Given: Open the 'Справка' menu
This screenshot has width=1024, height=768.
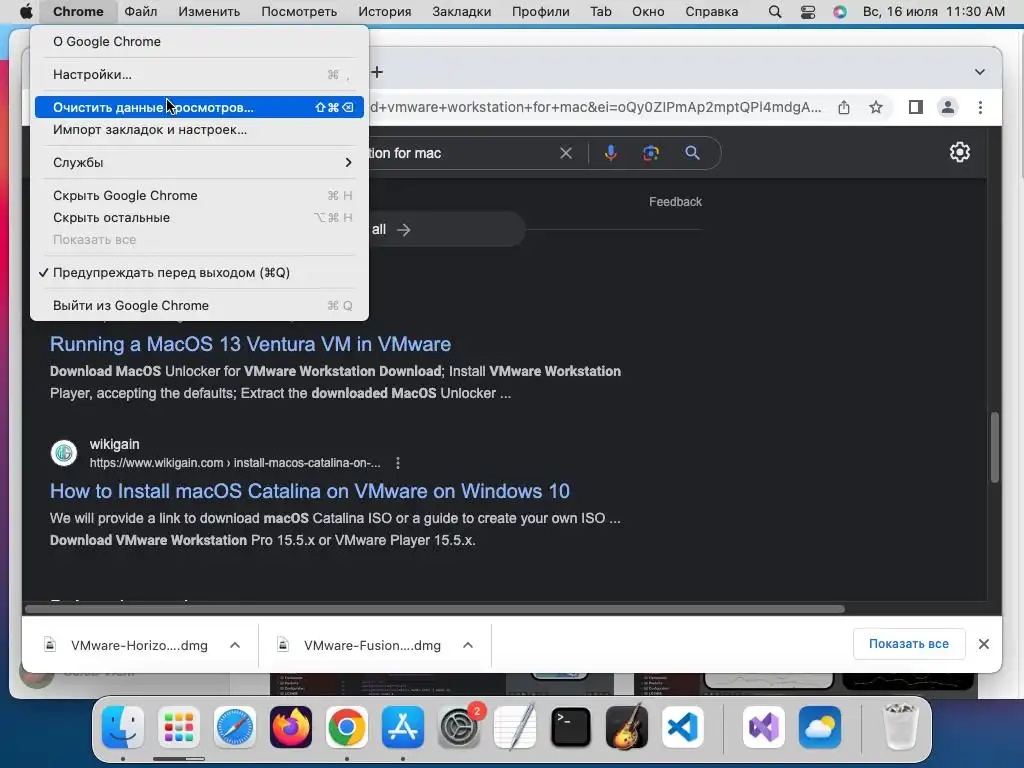Looking at the screenshot, I should coord(712,12).
